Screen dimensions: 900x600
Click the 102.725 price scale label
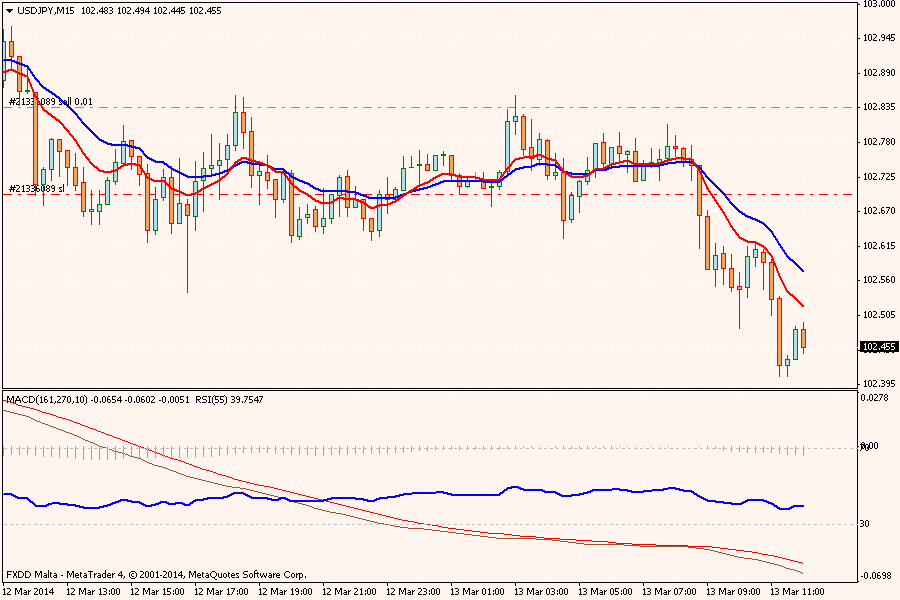pyautogui.click(x=877, y=177)
